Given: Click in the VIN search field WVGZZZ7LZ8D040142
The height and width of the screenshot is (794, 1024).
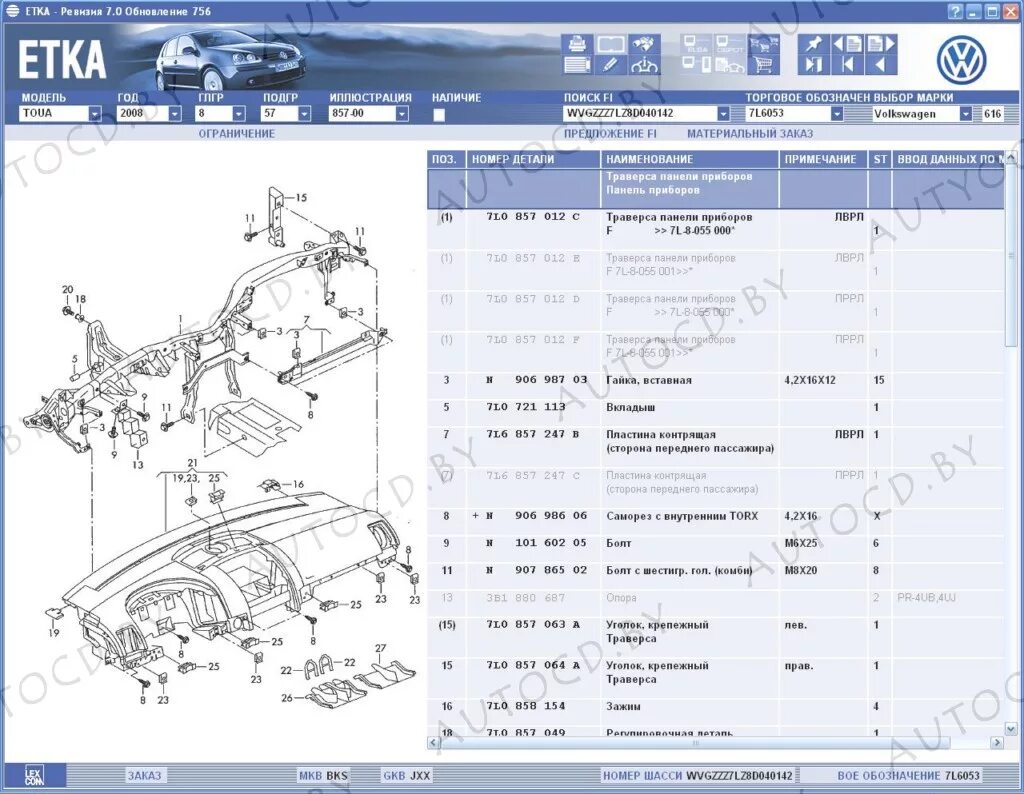Looking at the screenshot, I should pyautogui.click(x=639, y=114).
